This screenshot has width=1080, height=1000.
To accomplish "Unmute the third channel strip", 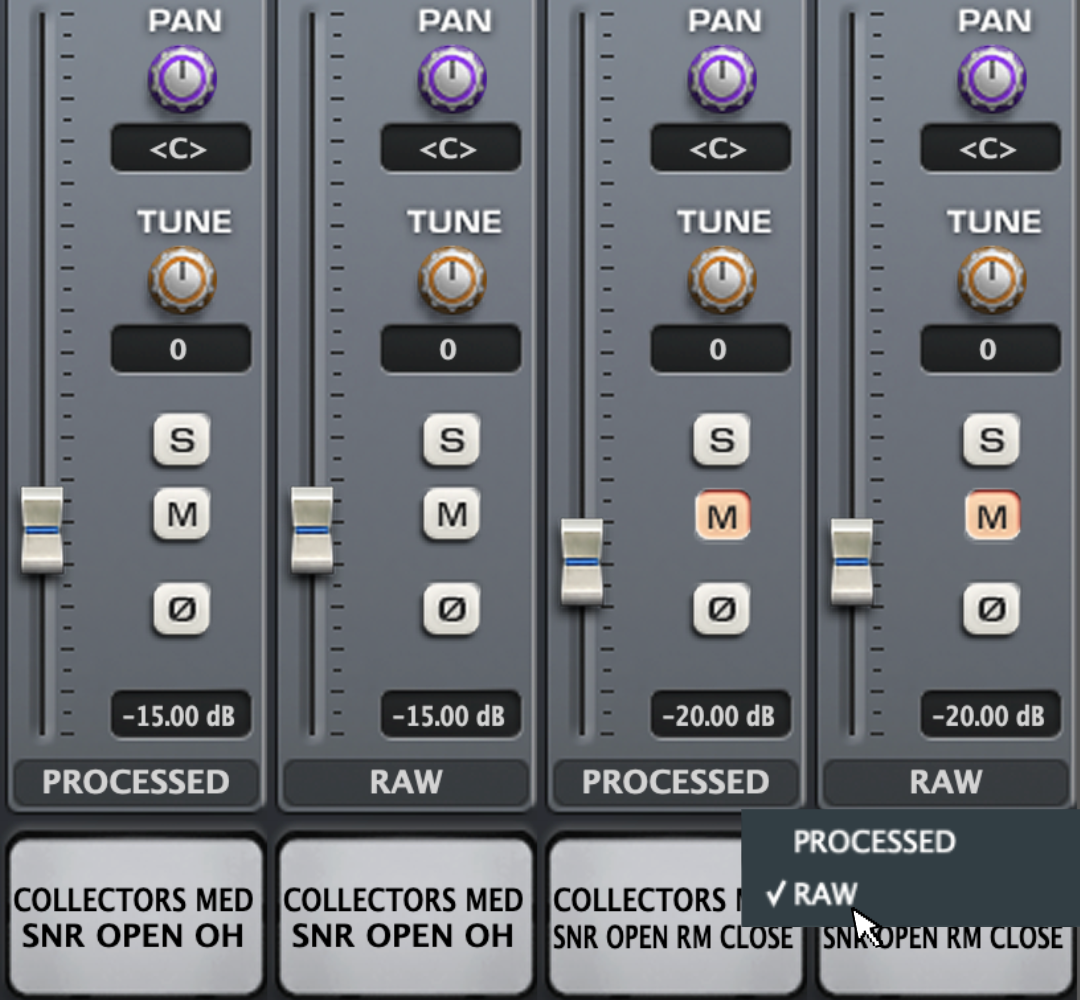I will [x=721, y=516].
